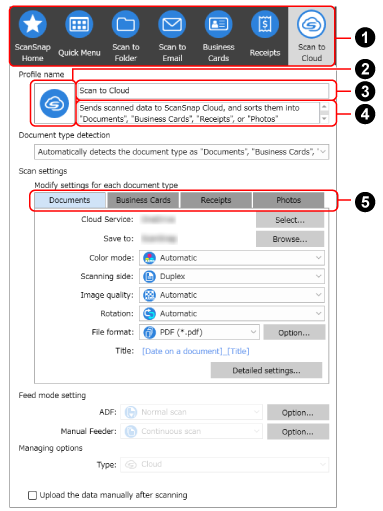Viewport: 383px width, 511px height.
Task: Click the Image quality Automatic icon
Action: click(149, 295)
